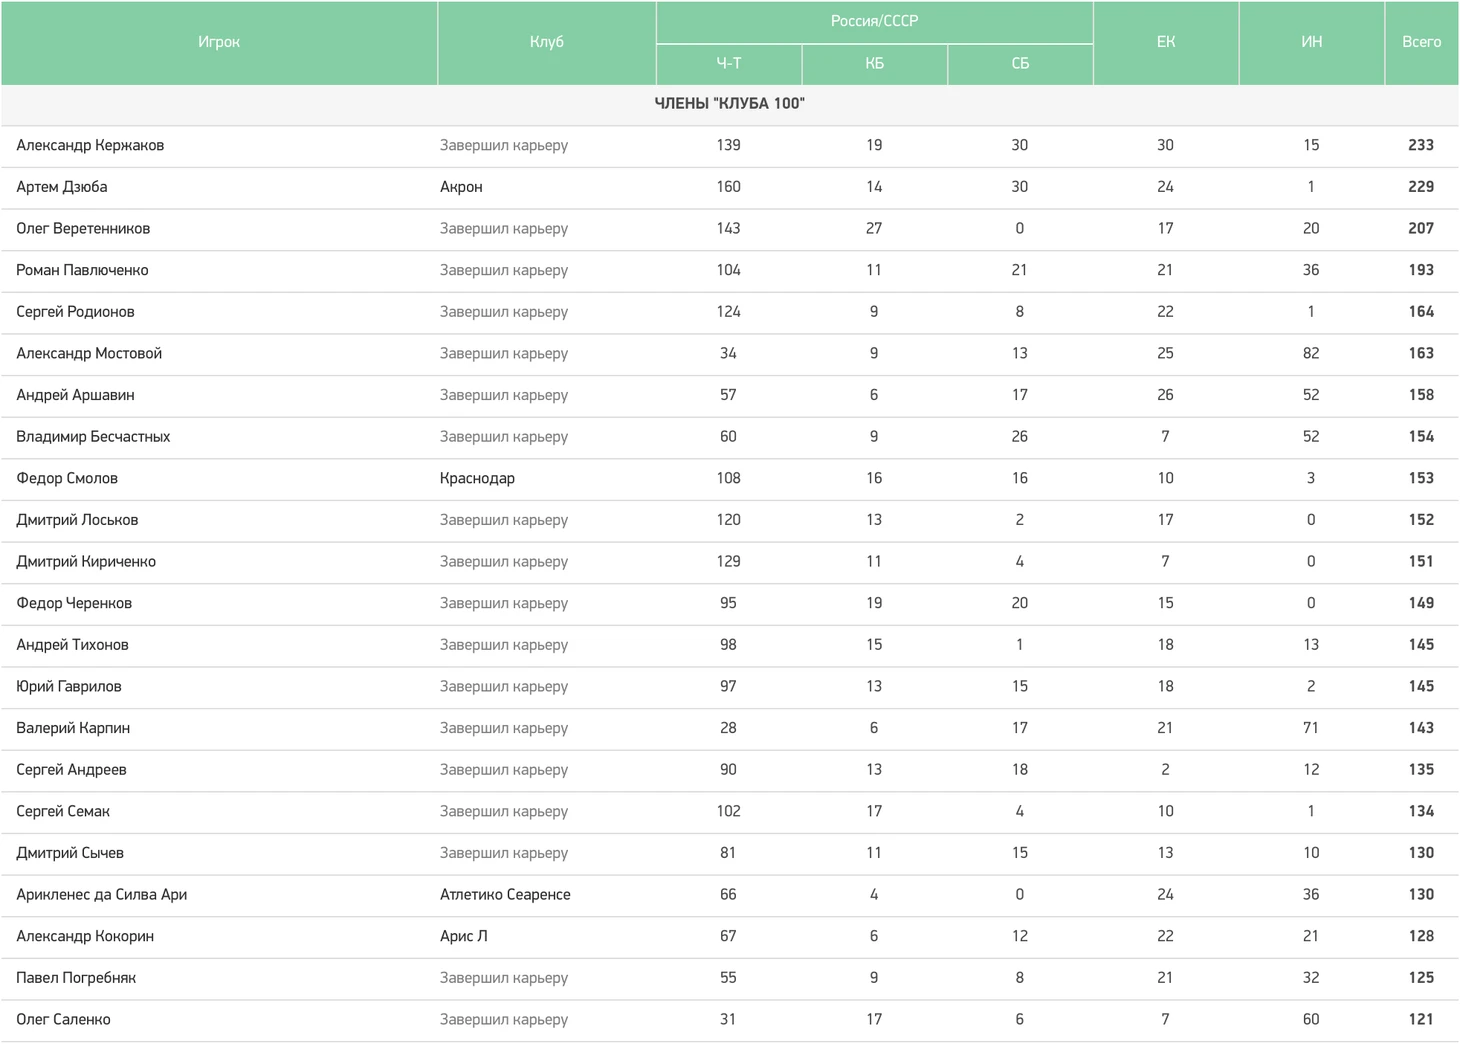1460x1044 pixels.
Task: Select the СБ sub-column header
Action: pyautogui.click(x=1019, y=63)
